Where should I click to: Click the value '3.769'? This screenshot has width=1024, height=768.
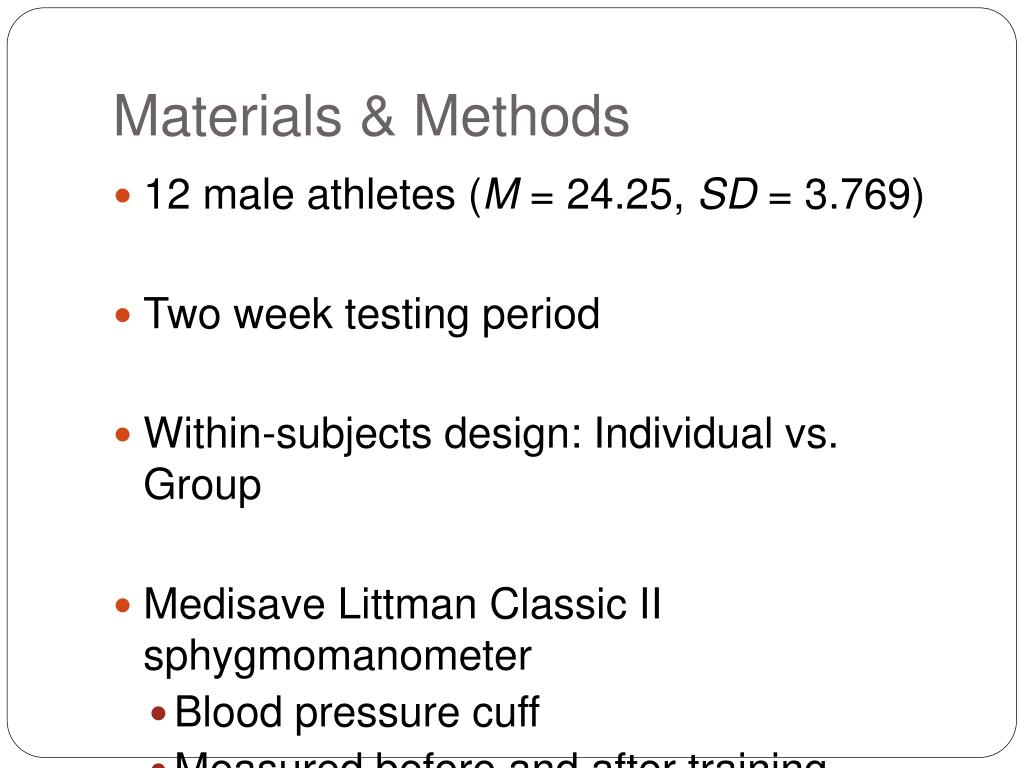857,195
